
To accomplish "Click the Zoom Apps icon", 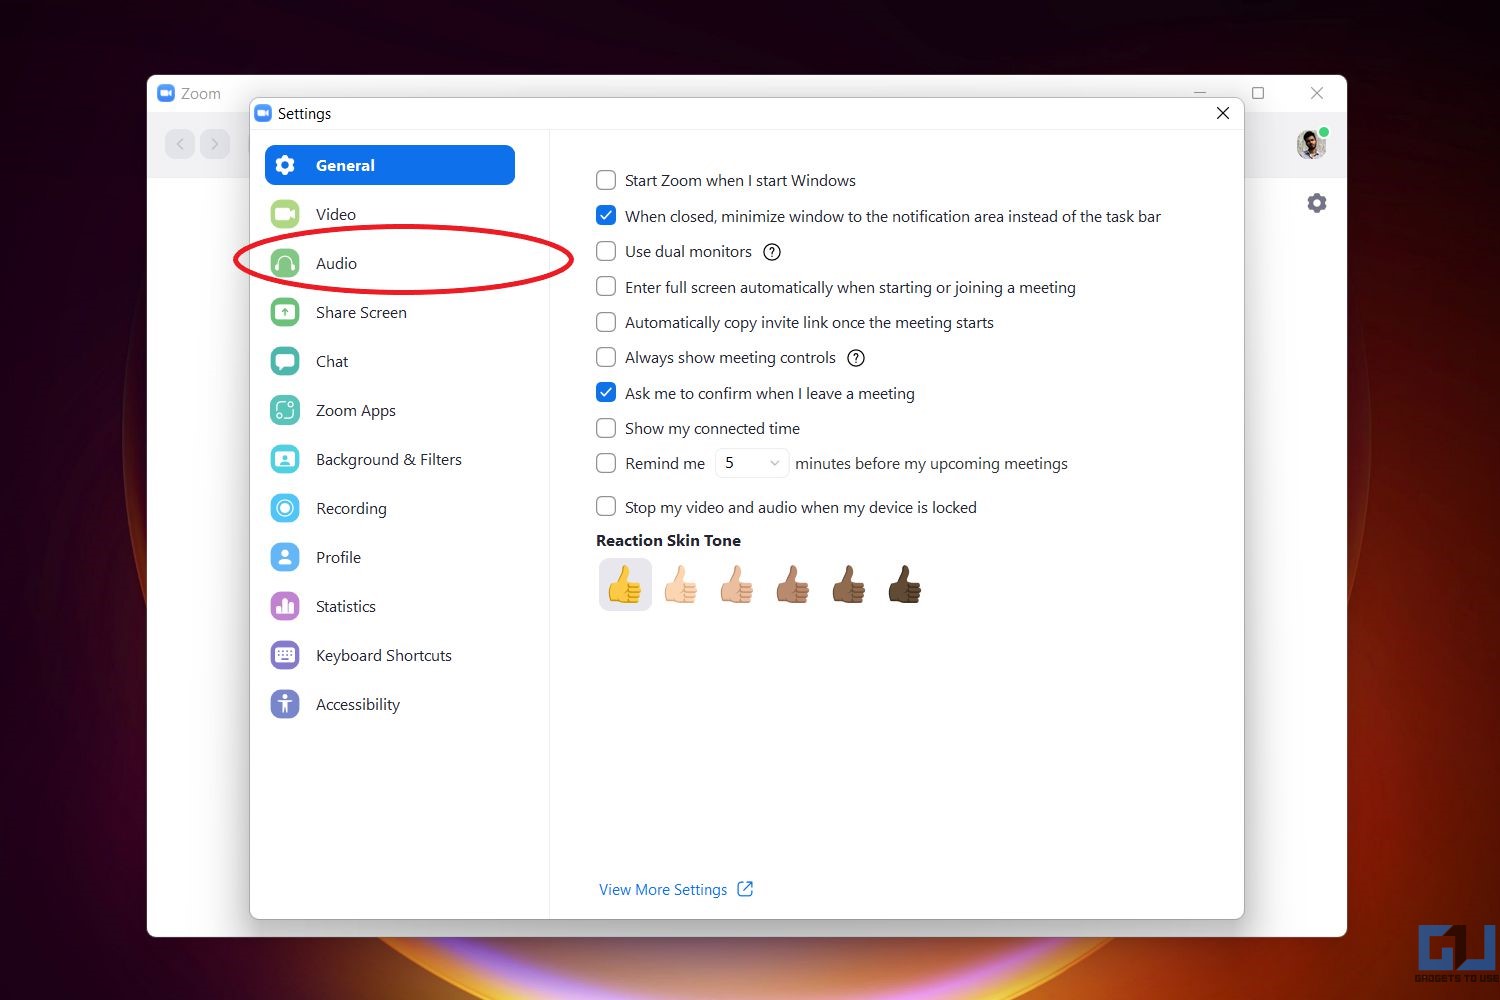I will click(x=285, y=410).
